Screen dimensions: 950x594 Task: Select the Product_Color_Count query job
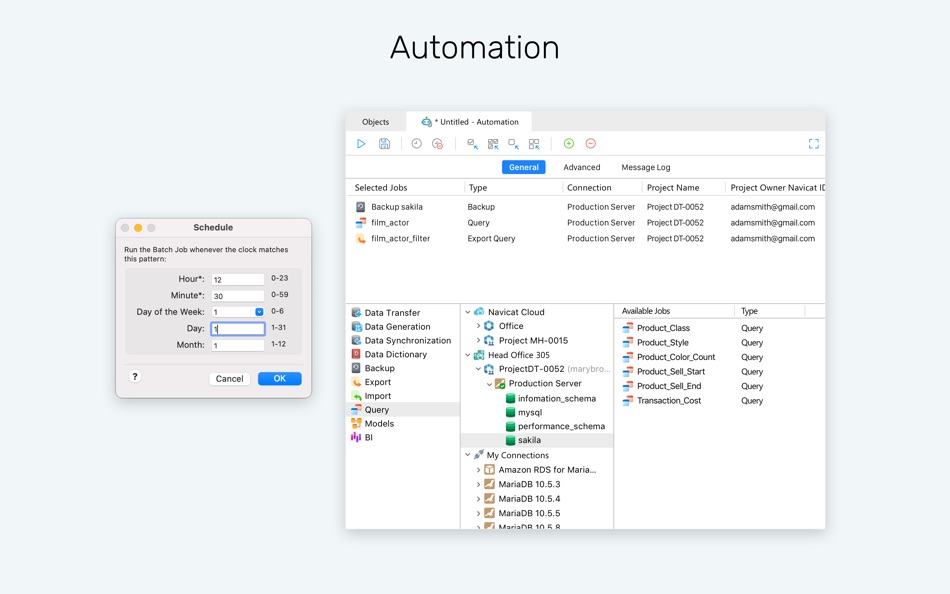point(676,357)
